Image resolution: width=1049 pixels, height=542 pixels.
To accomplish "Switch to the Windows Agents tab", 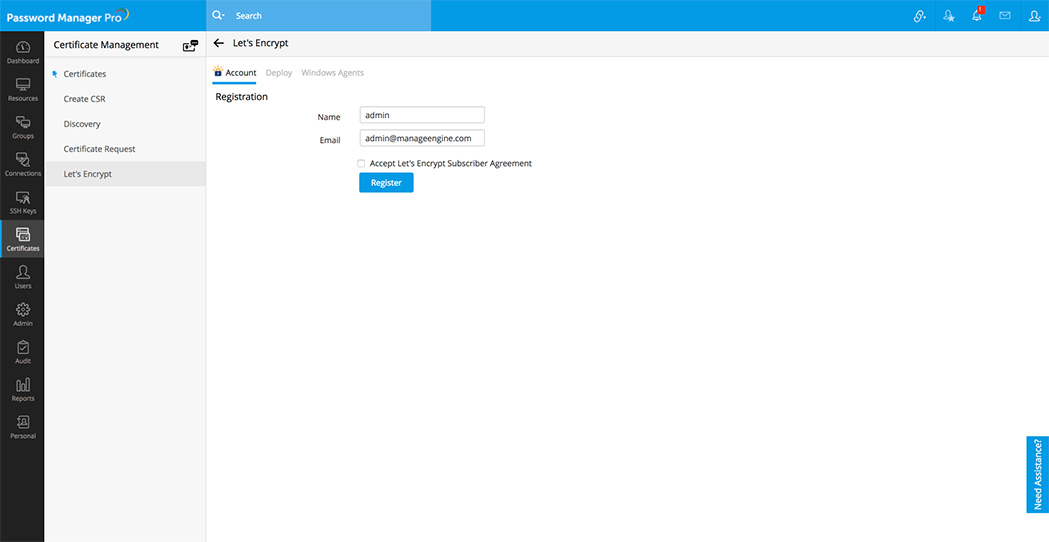I will (x=332, y=73).
